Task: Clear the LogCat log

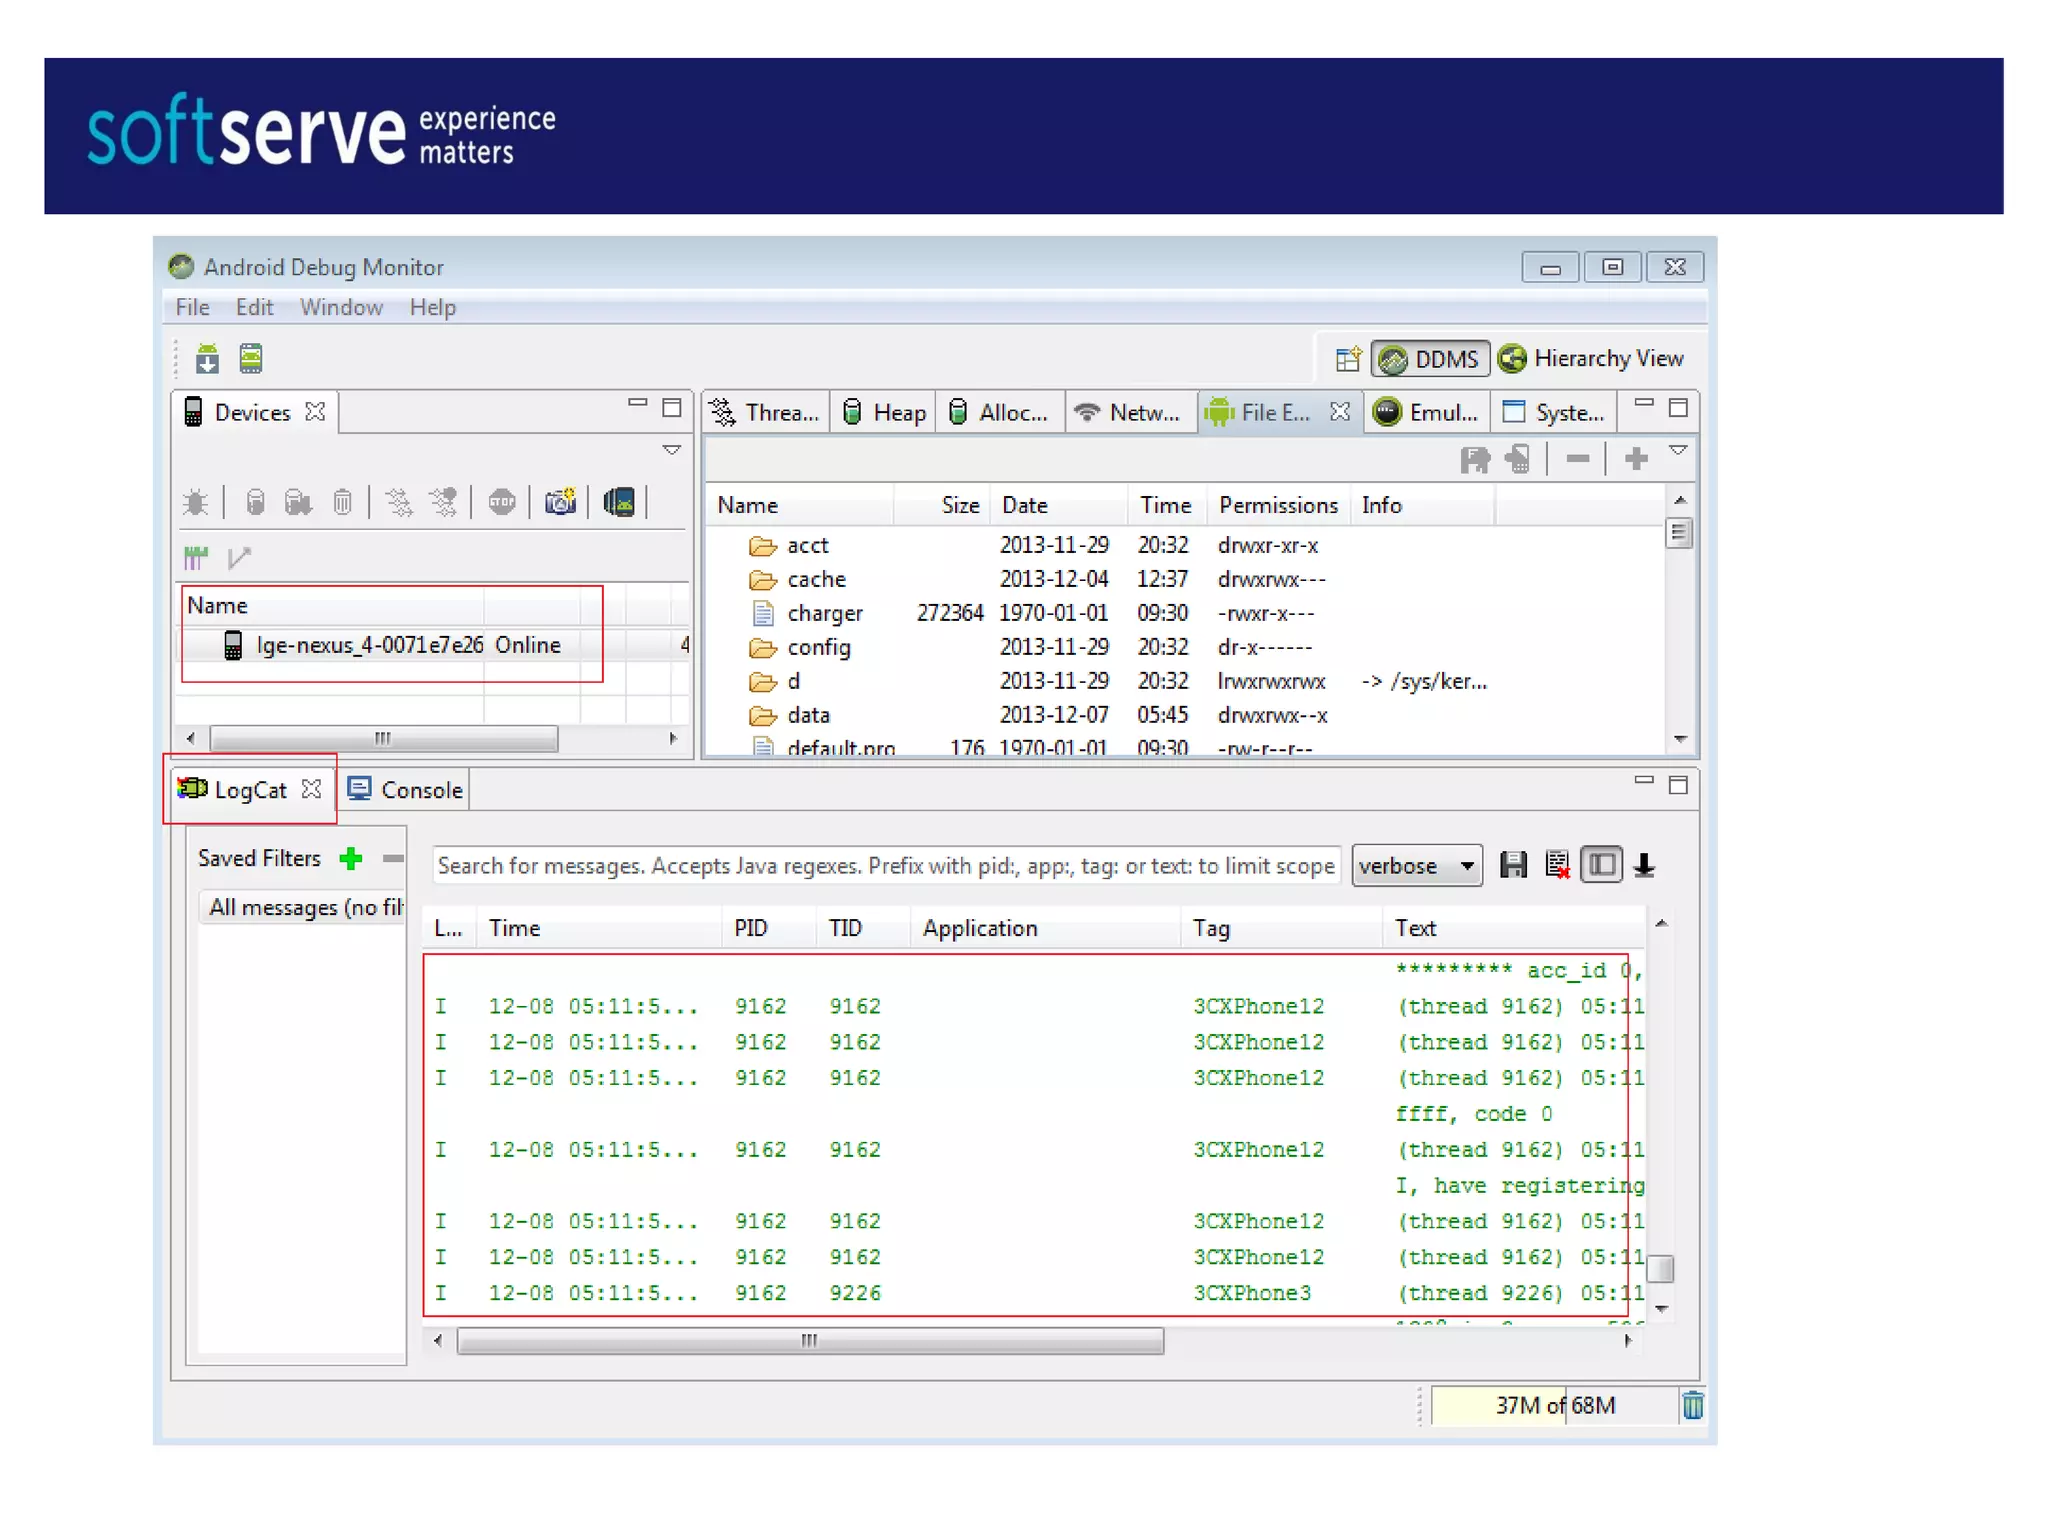Action: click(x=1557, y=865)
